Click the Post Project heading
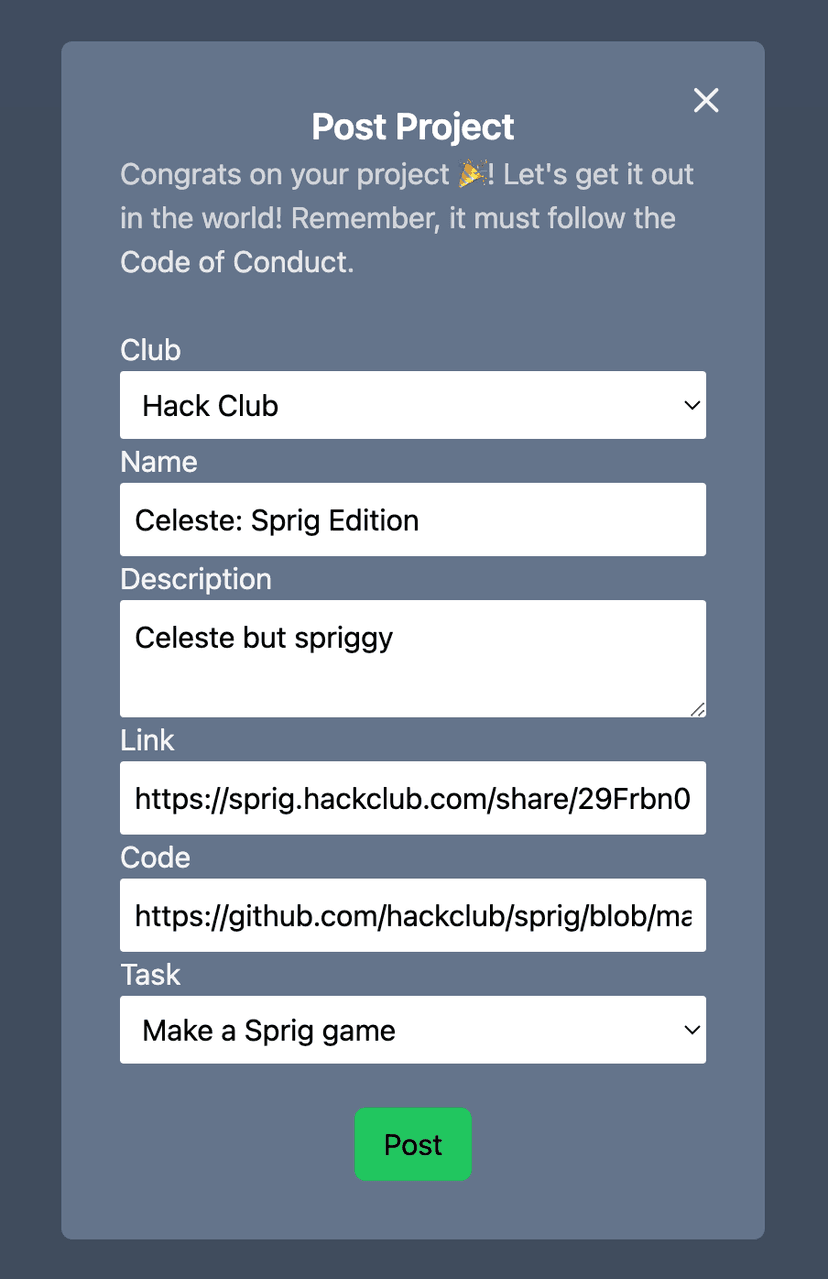 tap(412, 127)
